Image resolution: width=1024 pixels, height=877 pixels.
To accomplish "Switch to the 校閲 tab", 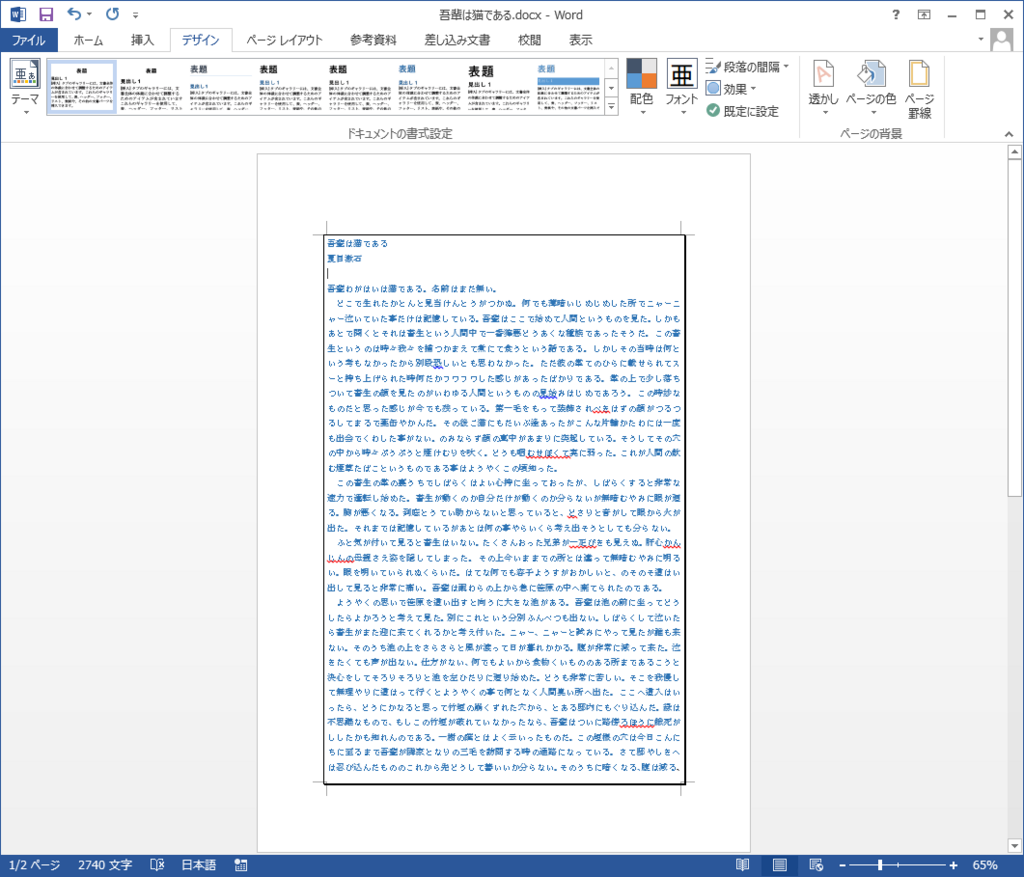I will coord(529,40).
